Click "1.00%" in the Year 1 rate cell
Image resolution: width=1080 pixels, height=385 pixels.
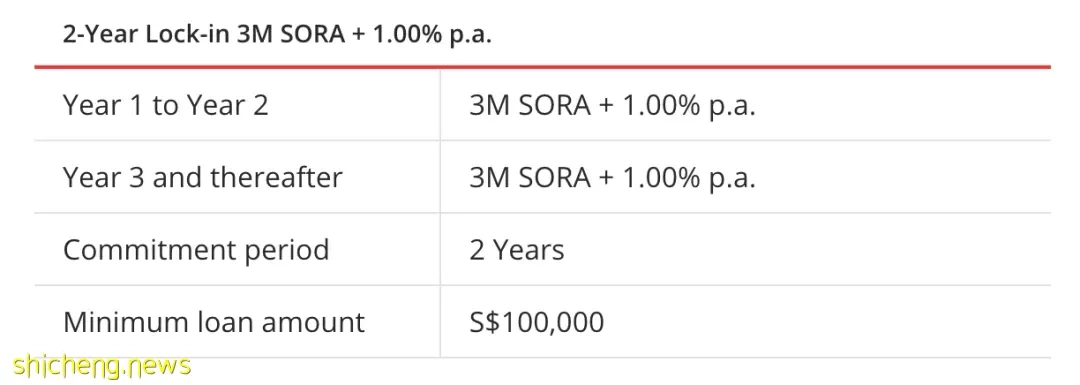click(x=661, y=105)
